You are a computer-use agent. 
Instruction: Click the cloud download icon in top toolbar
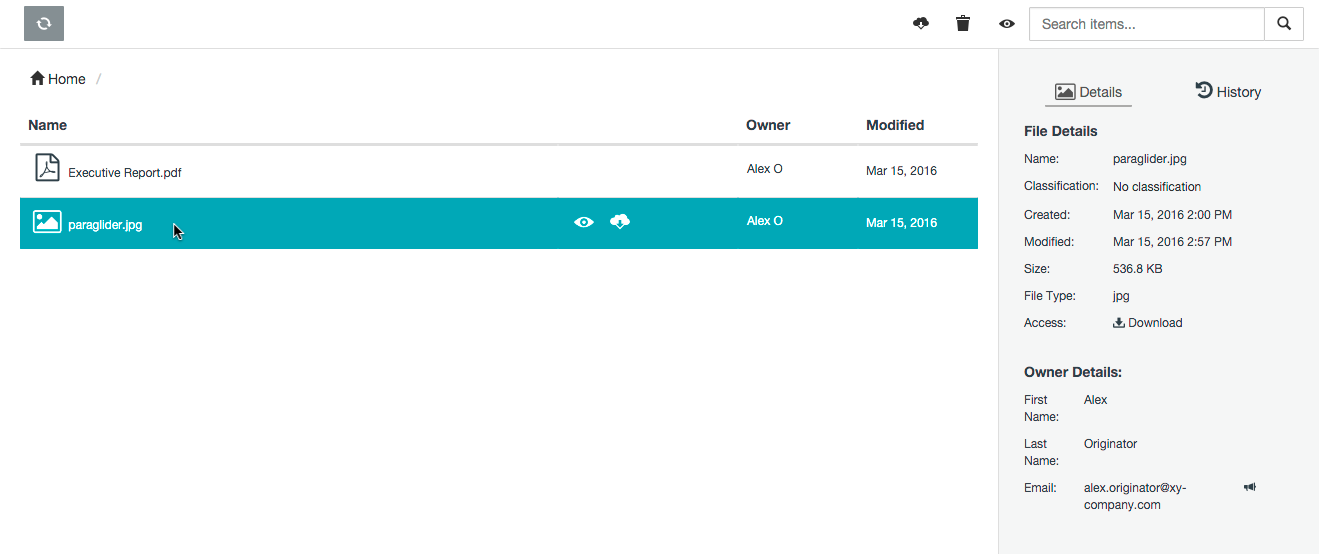(921, 24)
